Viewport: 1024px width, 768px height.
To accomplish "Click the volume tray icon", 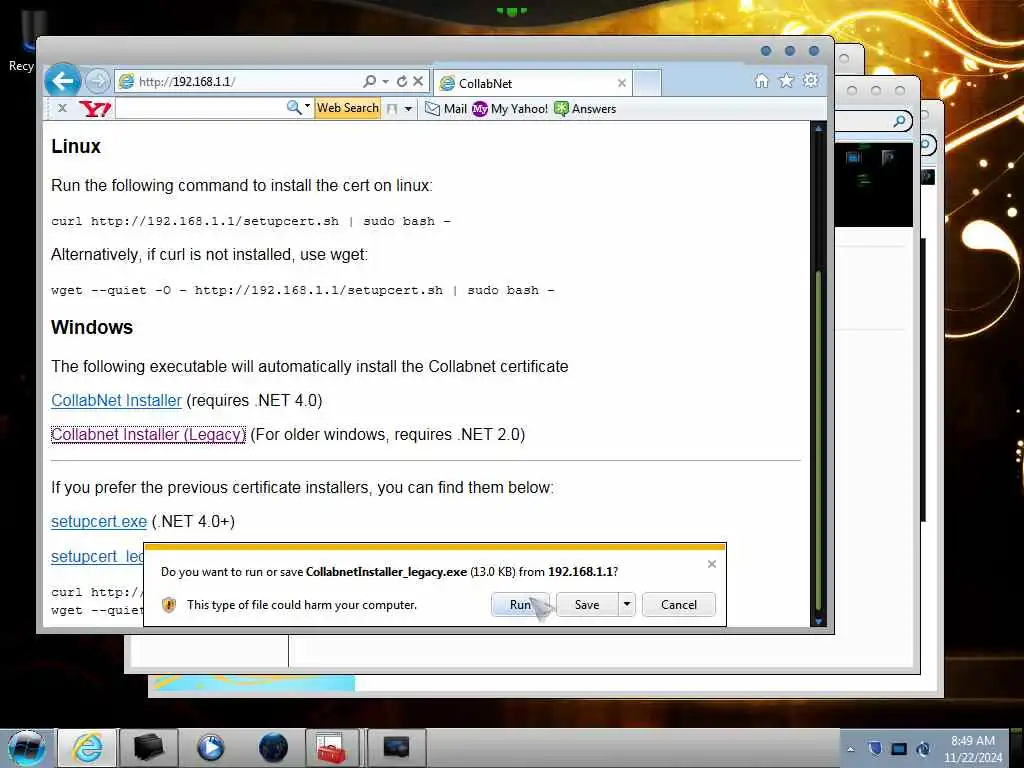I will tap(923, 748).
